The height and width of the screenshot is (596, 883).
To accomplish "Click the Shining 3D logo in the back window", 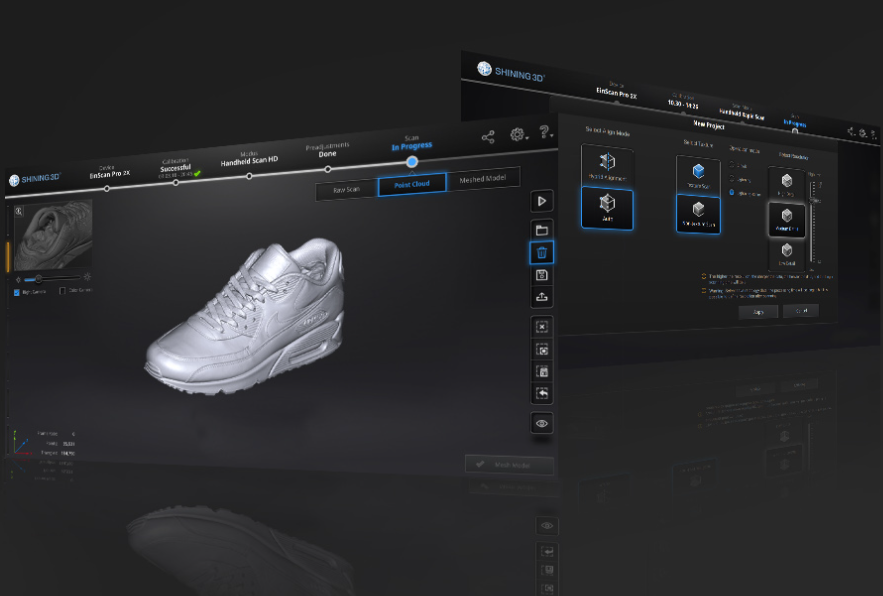I will [x=511, y=72].
